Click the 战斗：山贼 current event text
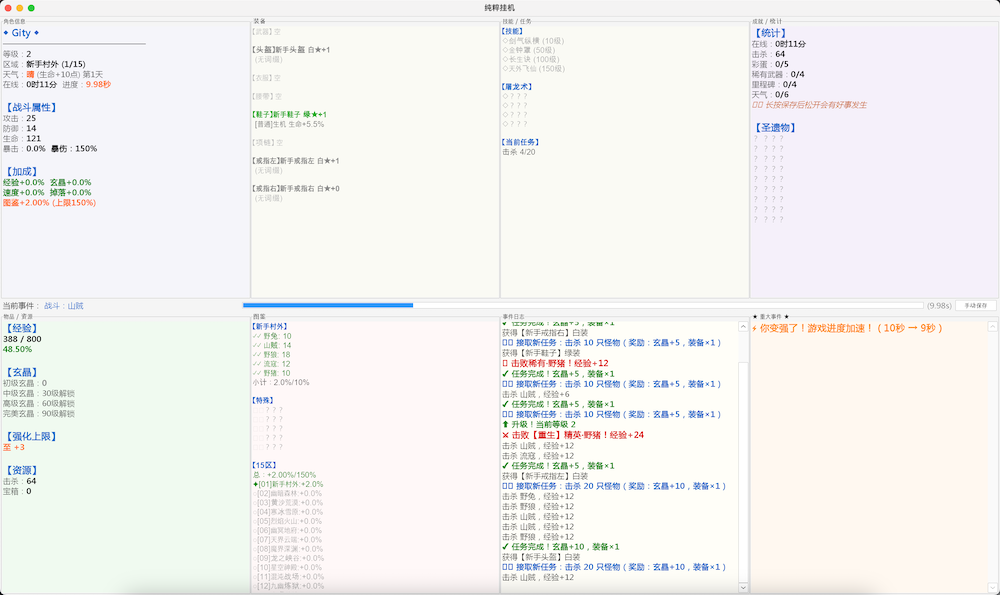The width and height of the screenshot is (1000, 595). [x=64, y=306]
